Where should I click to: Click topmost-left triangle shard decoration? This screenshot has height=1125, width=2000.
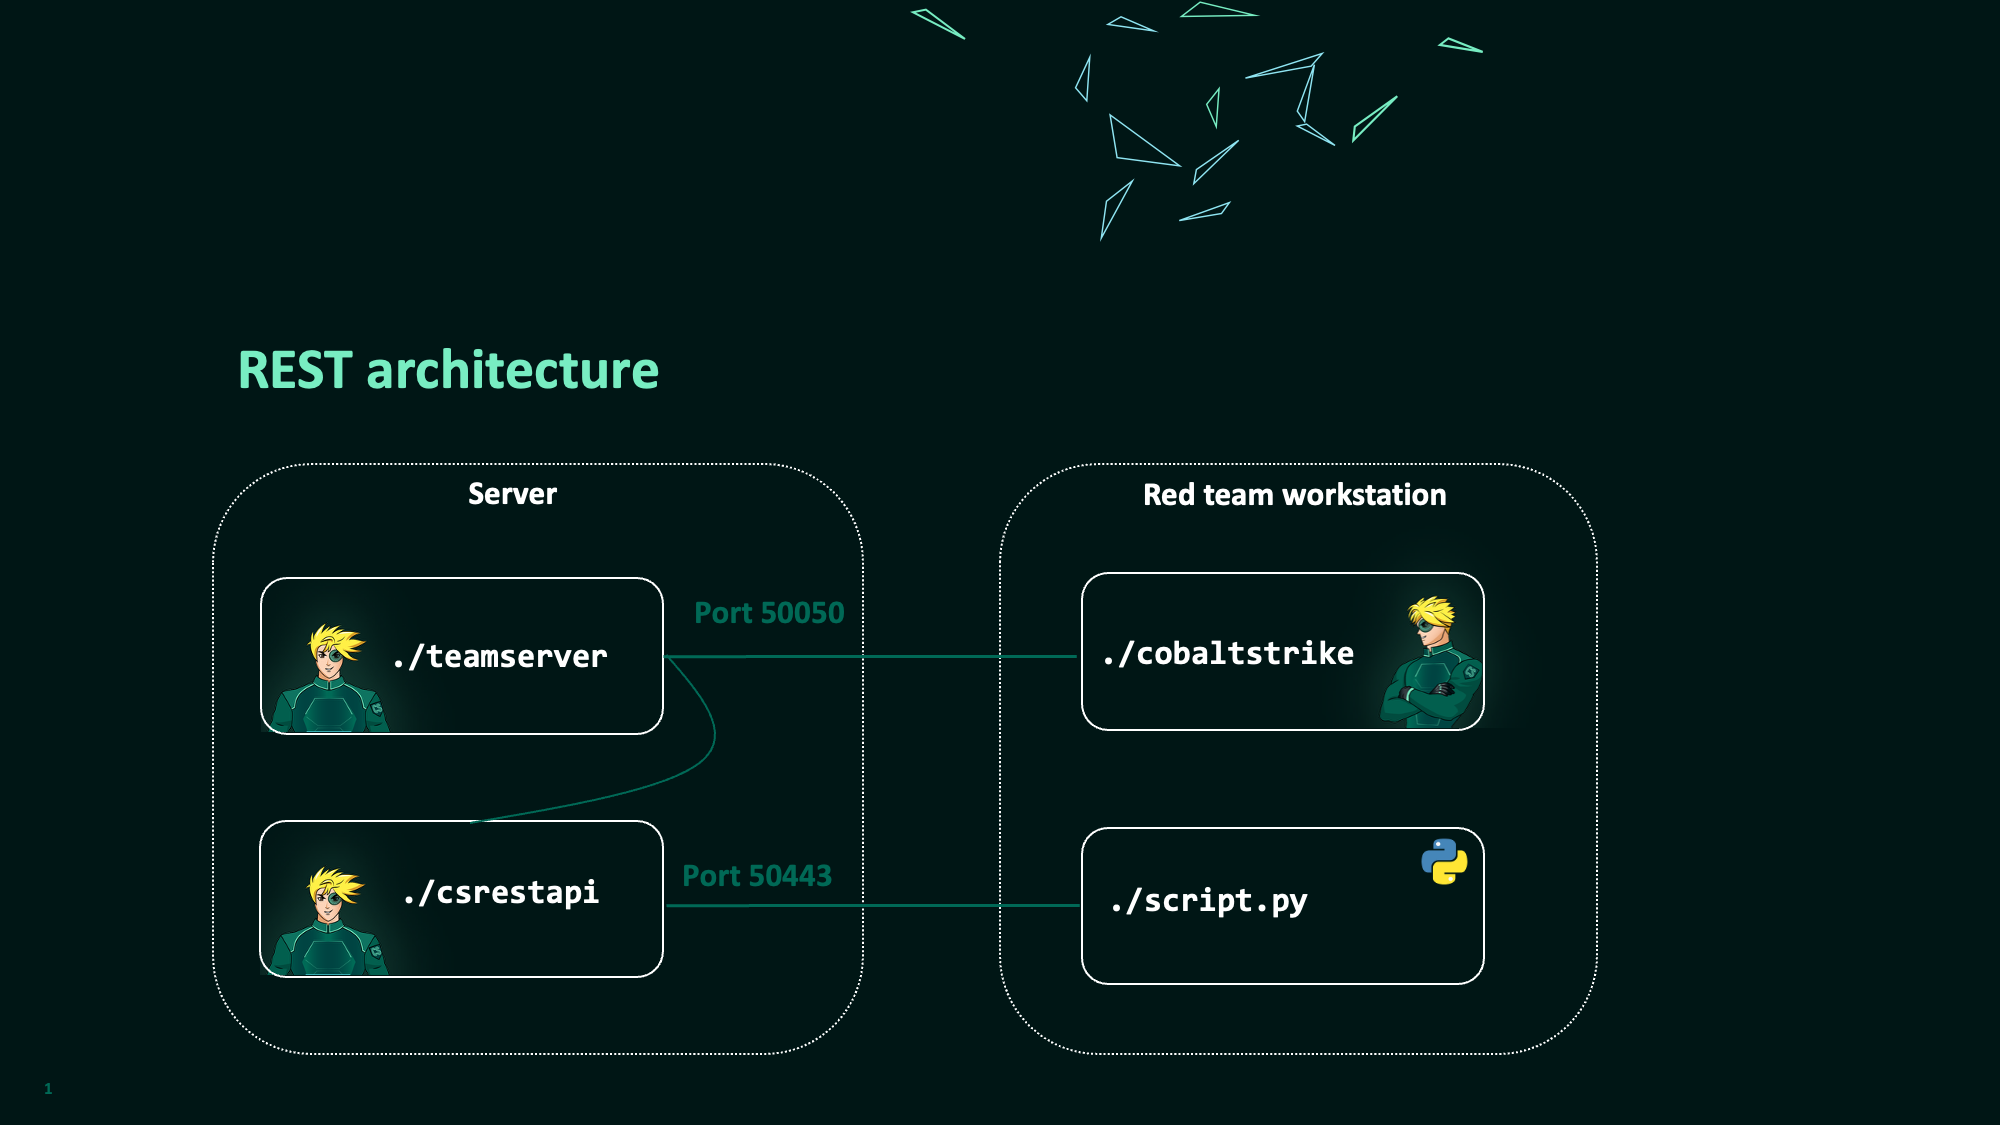tap(939, 23)
